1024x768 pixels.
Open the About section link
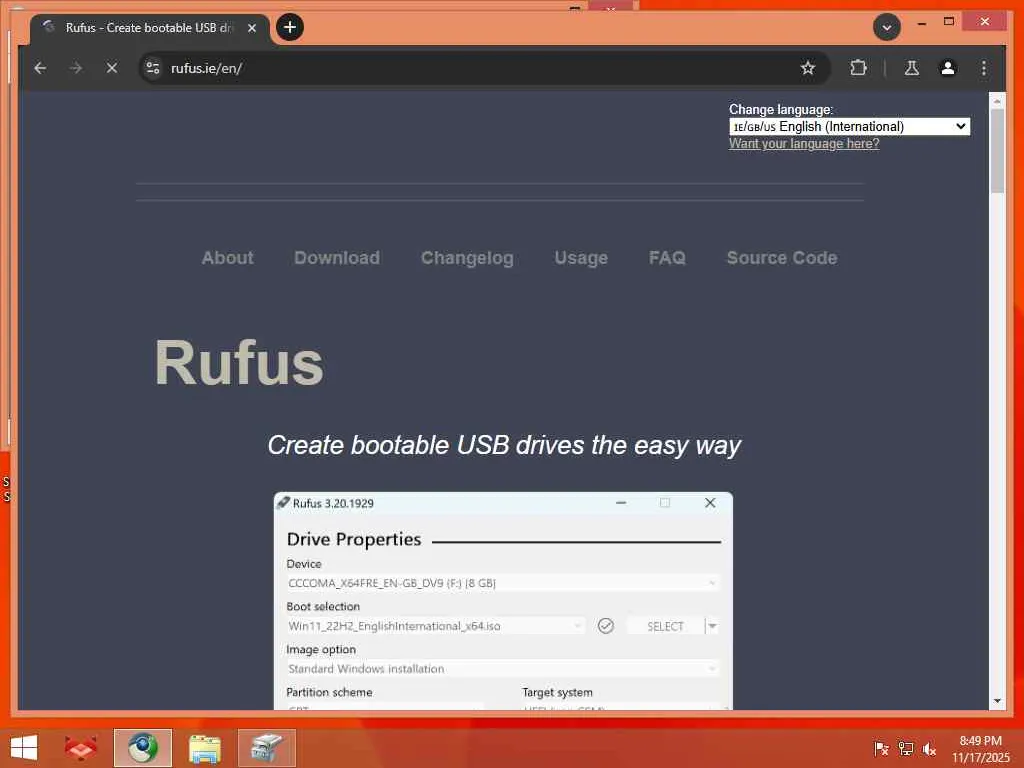[227, 258]
